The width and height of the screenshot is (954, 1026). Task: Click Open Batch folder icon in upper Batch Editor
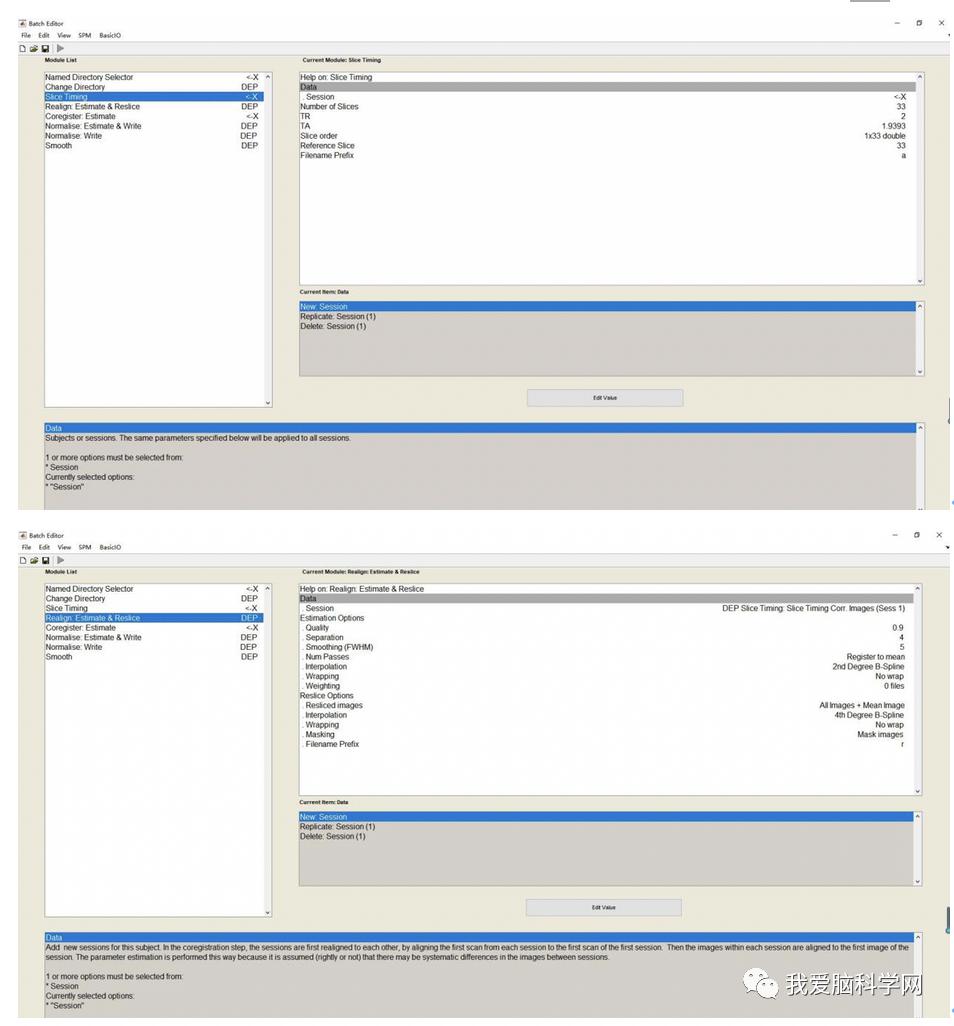click(34, 48)
